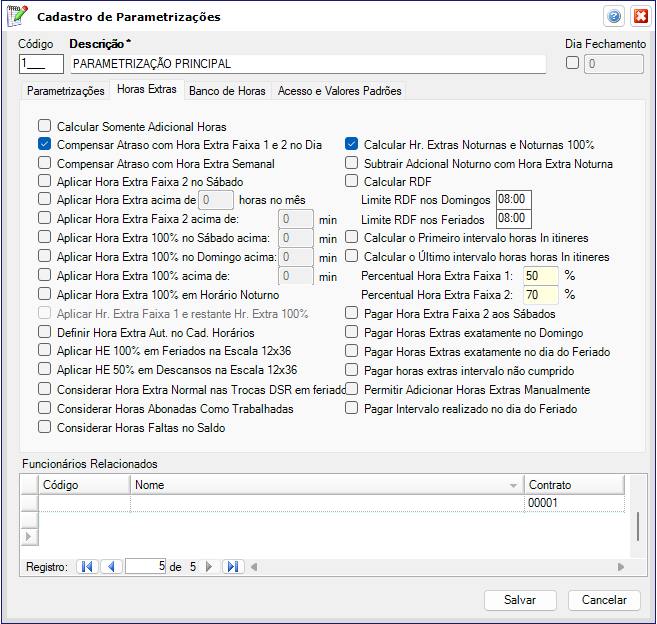Click the blue help icon in title bar
The image size is (657, 624).
[x=613, y=17]
